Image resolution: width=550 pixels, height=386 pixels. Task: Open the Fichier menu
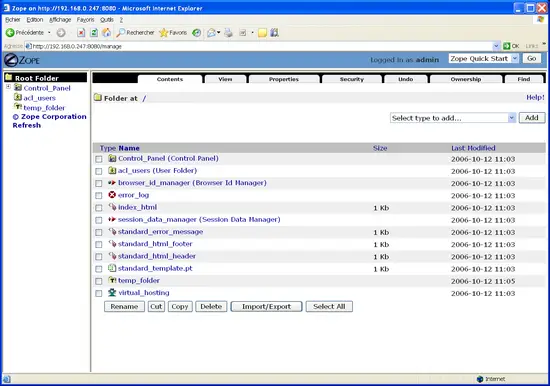click(13, 20)
